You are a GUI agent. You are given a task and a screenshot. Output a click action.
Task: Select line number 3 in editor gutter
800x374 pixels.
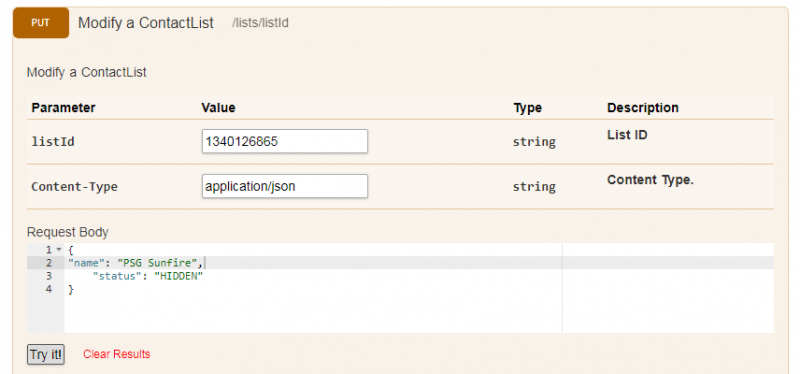(49, 276)
